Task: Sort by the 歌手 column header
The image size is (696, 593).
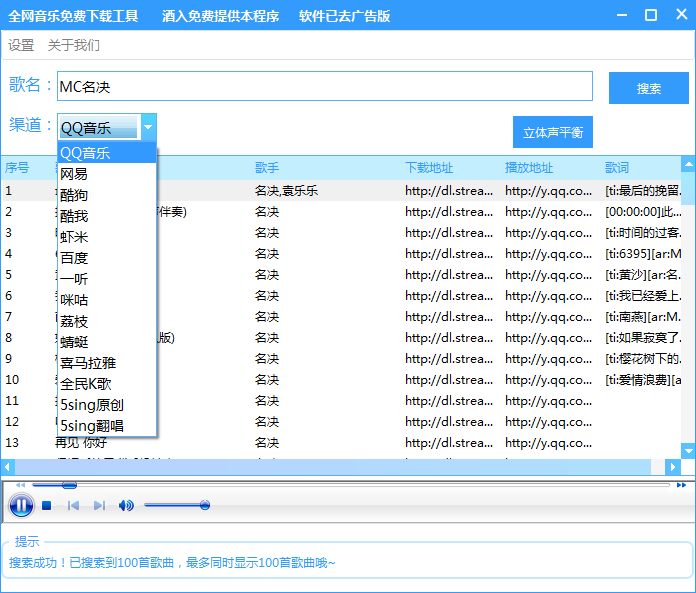Action: pos(267,168)
